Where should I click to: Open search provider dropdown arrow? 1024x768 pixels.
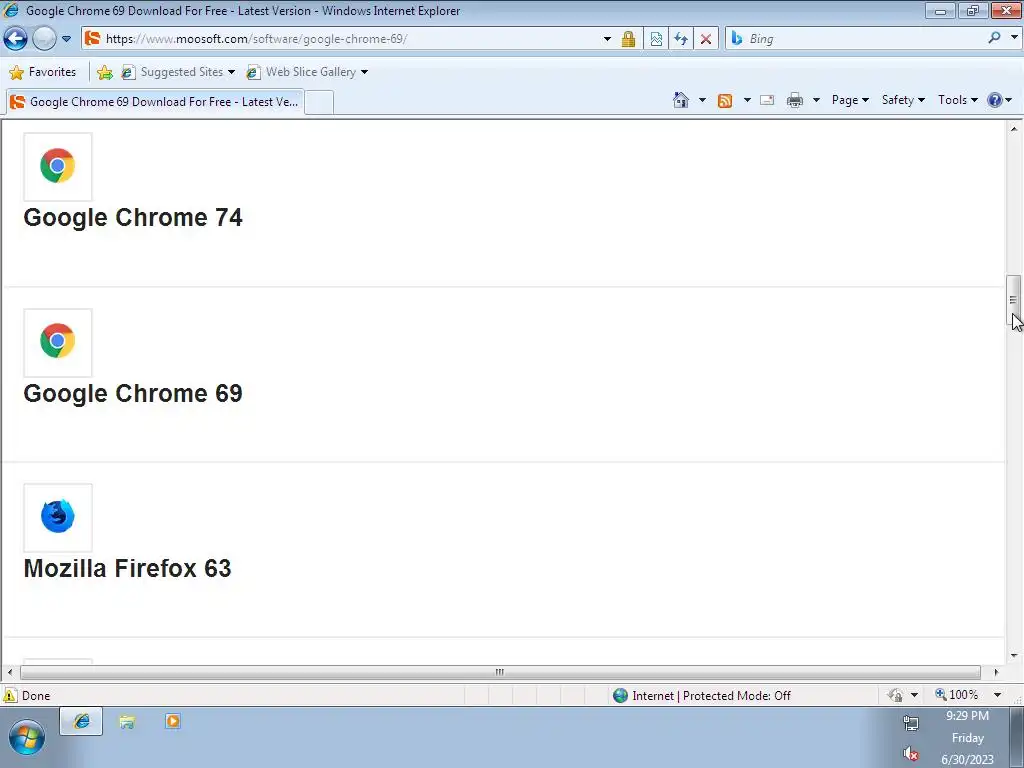[1014, 38]
